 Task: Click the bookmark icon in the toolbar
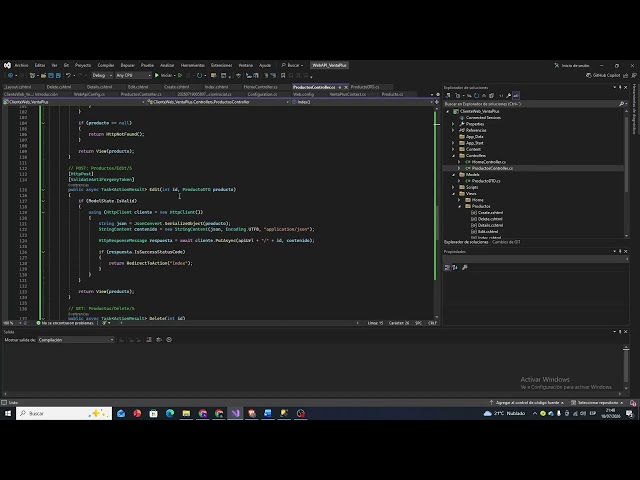(283, 76)
